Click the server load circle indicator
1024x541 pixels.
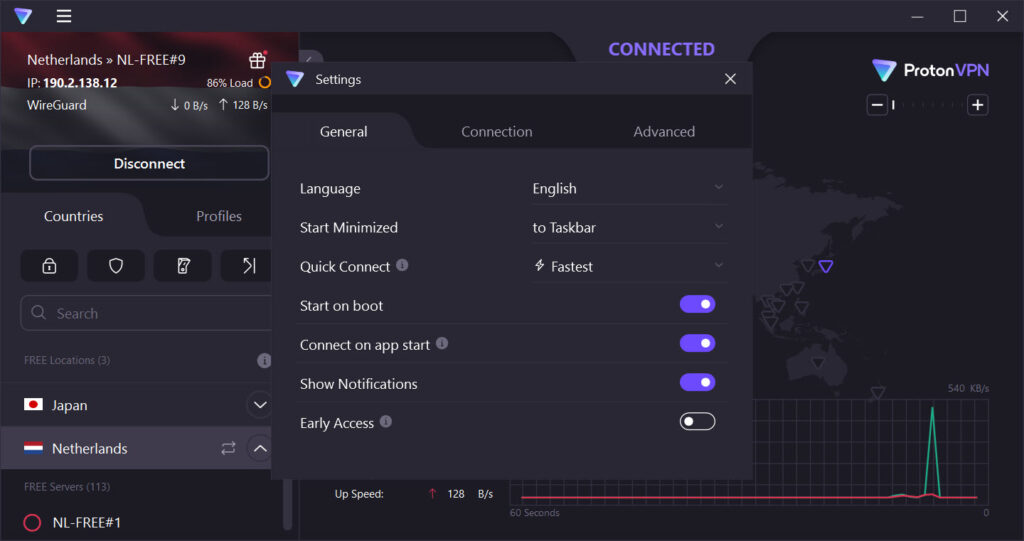tap(264, 82)
